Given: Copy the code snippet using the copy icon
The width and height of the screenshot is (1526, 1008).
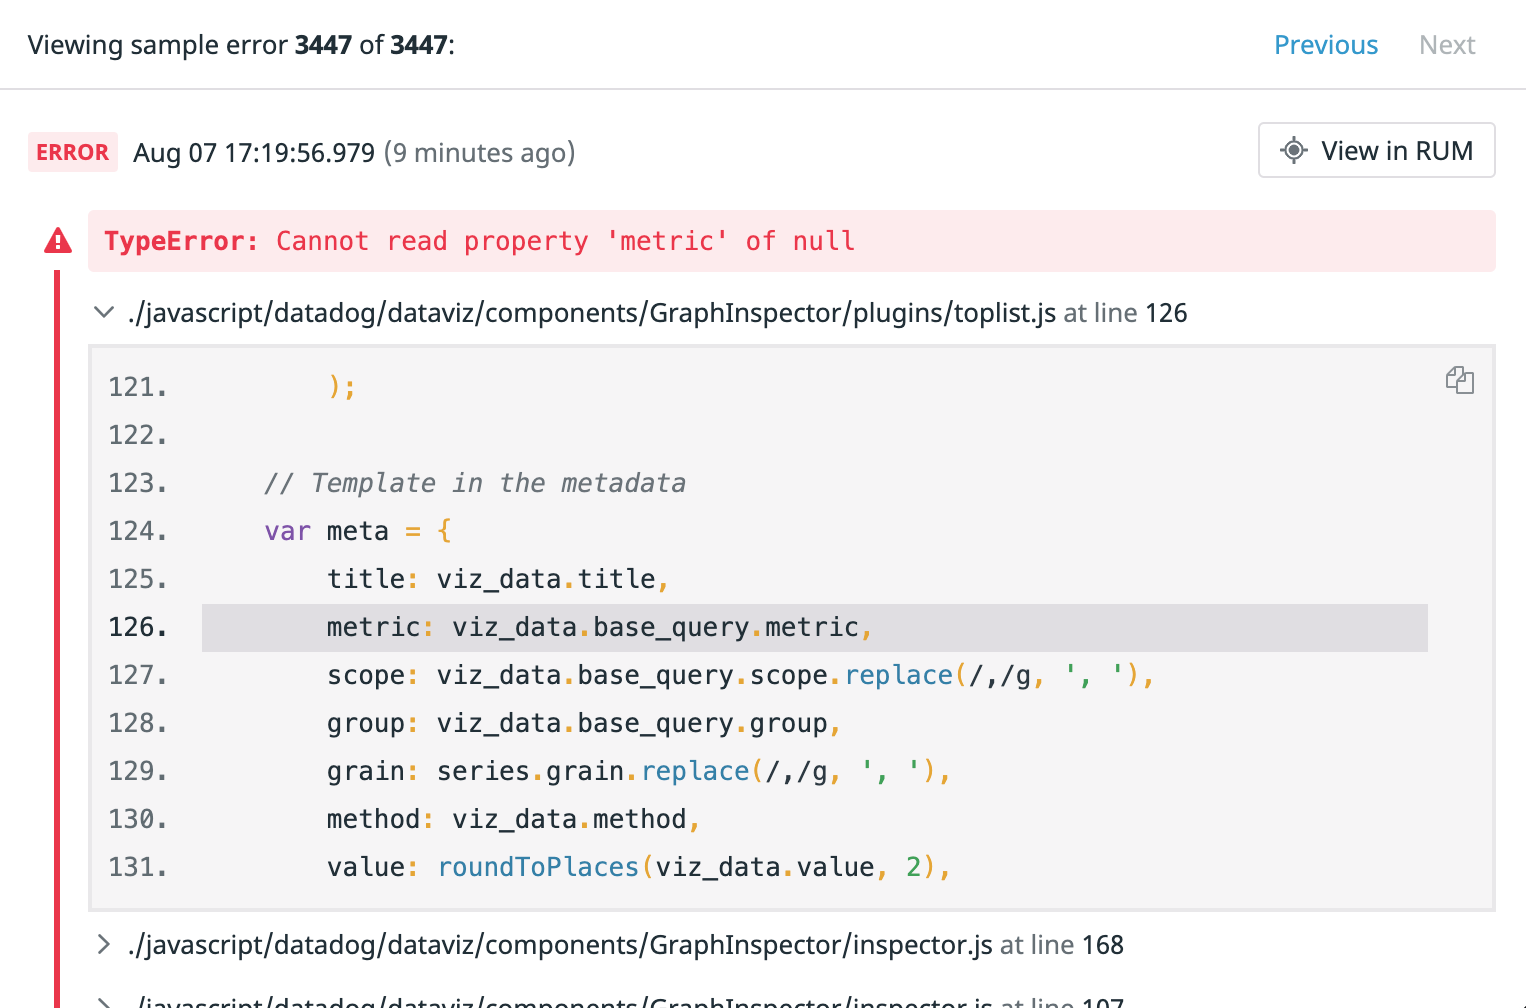Looking at the screenshot, I should [1459, 380].
